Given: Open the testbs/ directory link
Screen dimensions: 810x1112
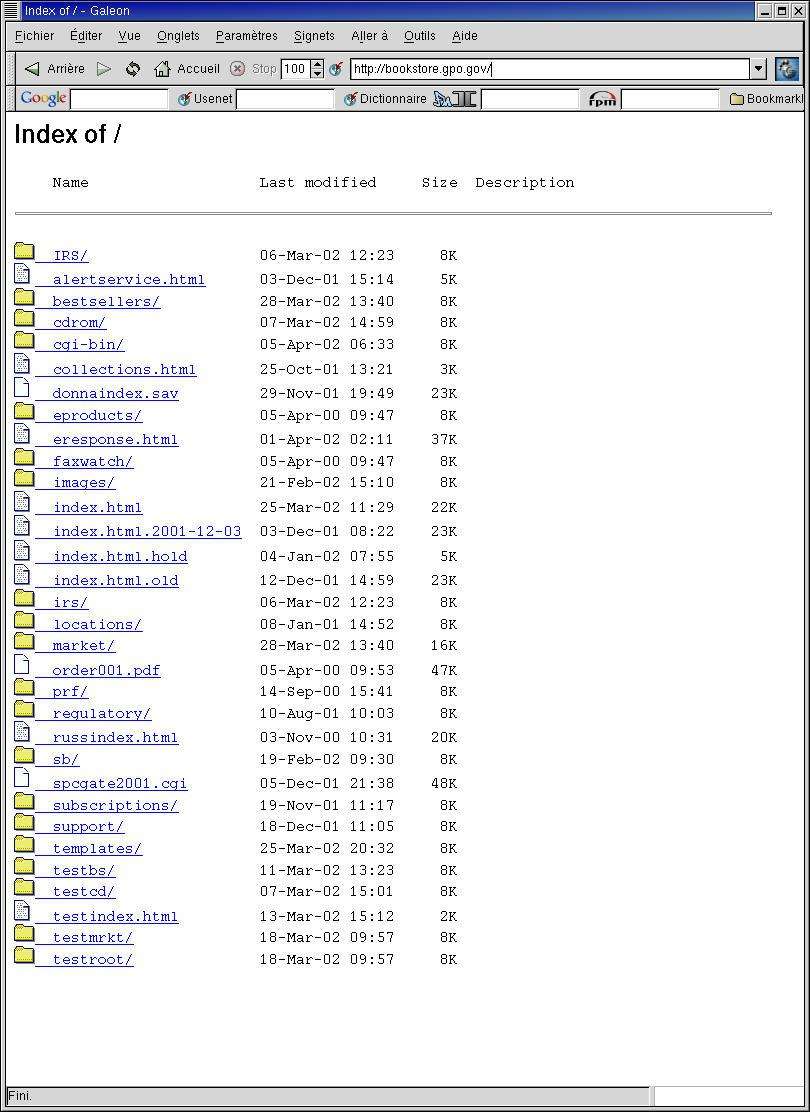Looking at the screenshot, I should pos(84,871).
